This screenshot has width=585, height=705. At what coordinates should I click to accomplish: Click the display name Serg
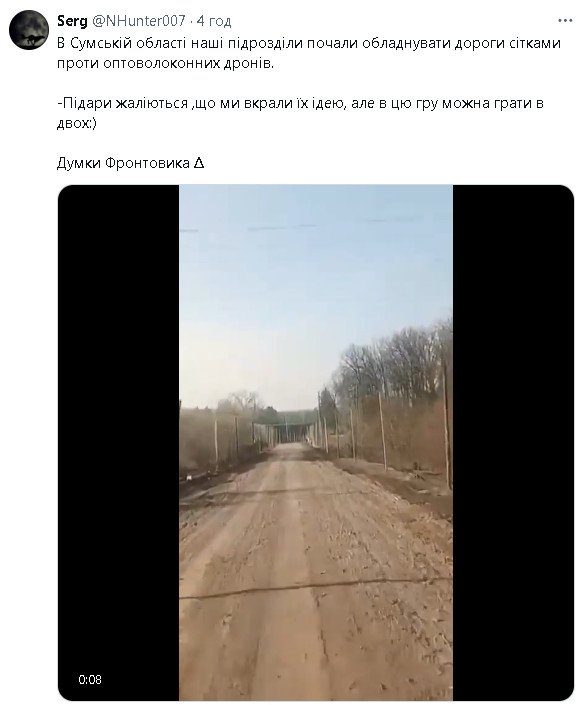click(72, 21)
